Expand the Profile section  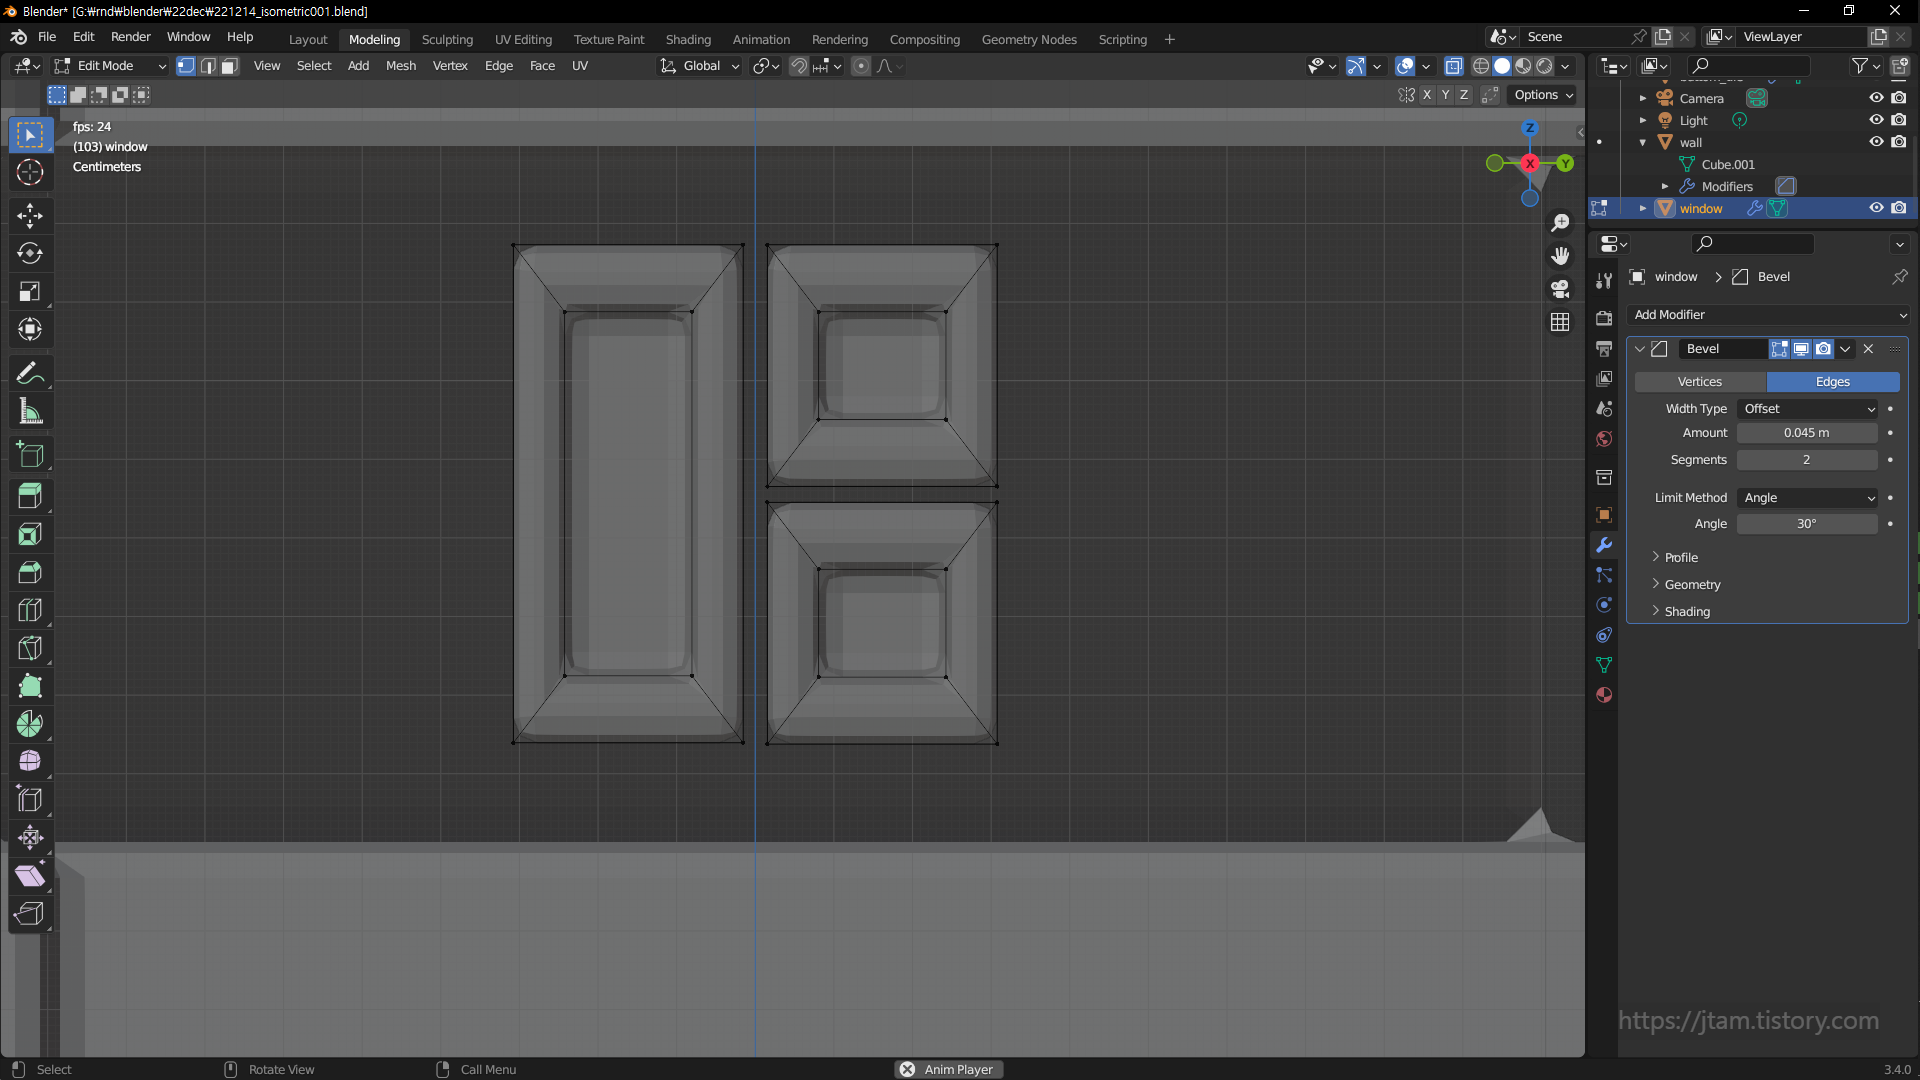[x=1680, y=557]
